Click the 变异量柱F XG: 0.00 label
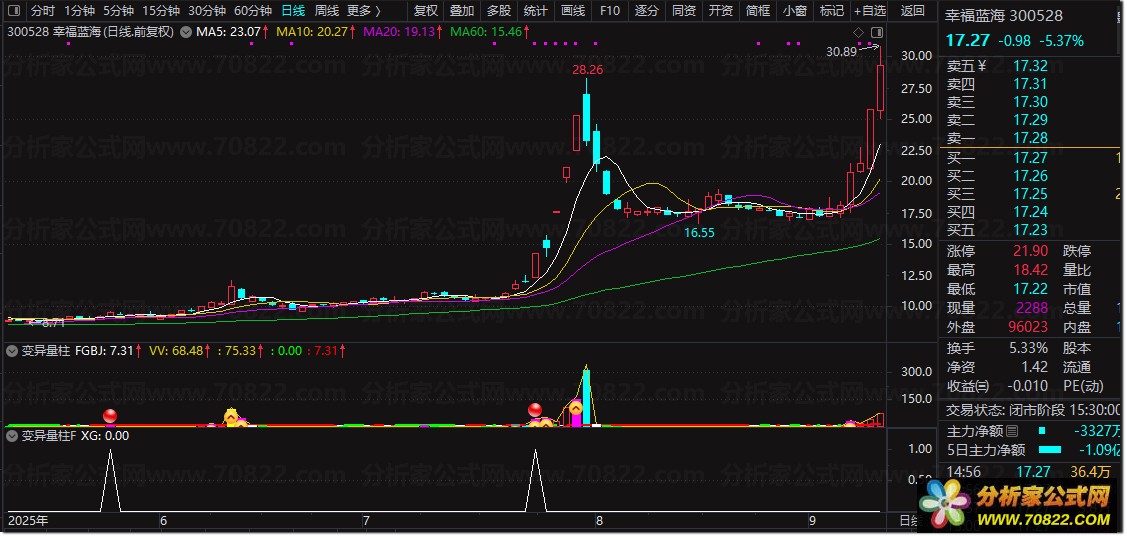Image resolution: width=1127 pixels, height=536 pixels. [x=75, y=435]
